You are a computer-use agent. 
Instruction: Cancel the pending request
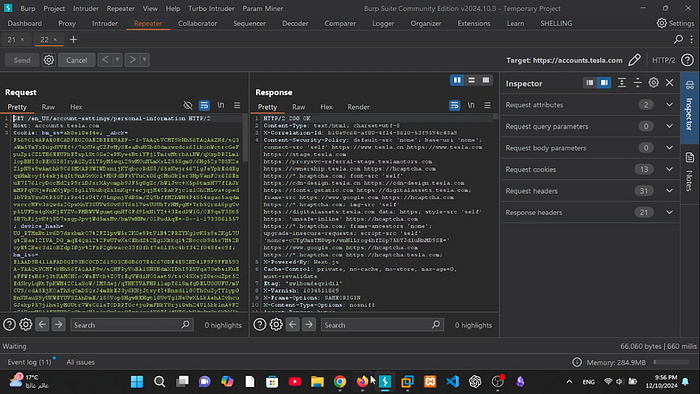coord(77,60)
